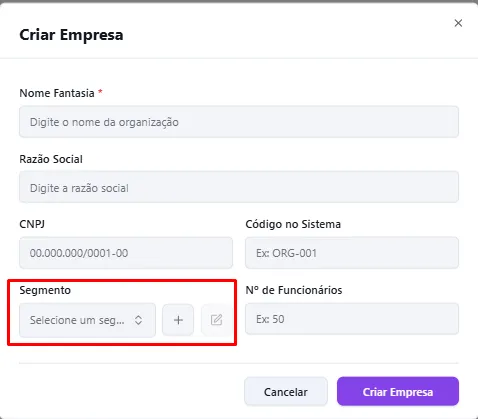This screenshot has height=419, width=478.
Task: Add a new segment with the plus icon
Action: pyautogui.click(x=178, y=320)
